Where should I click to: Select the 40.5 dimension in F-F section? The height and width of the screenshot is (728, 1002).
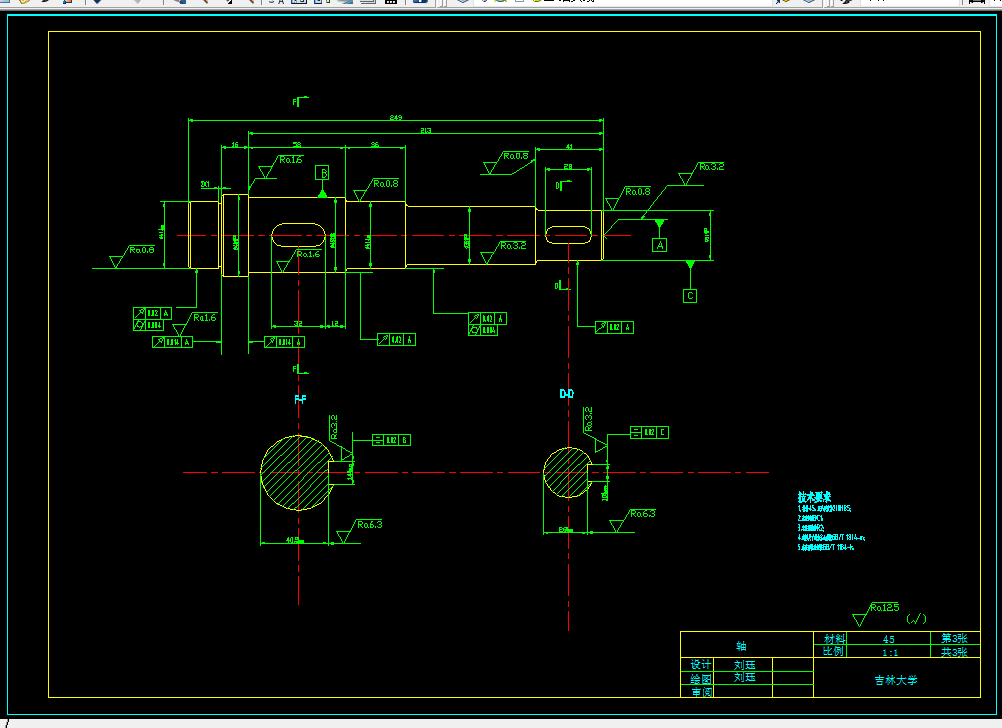pos(293,540)
